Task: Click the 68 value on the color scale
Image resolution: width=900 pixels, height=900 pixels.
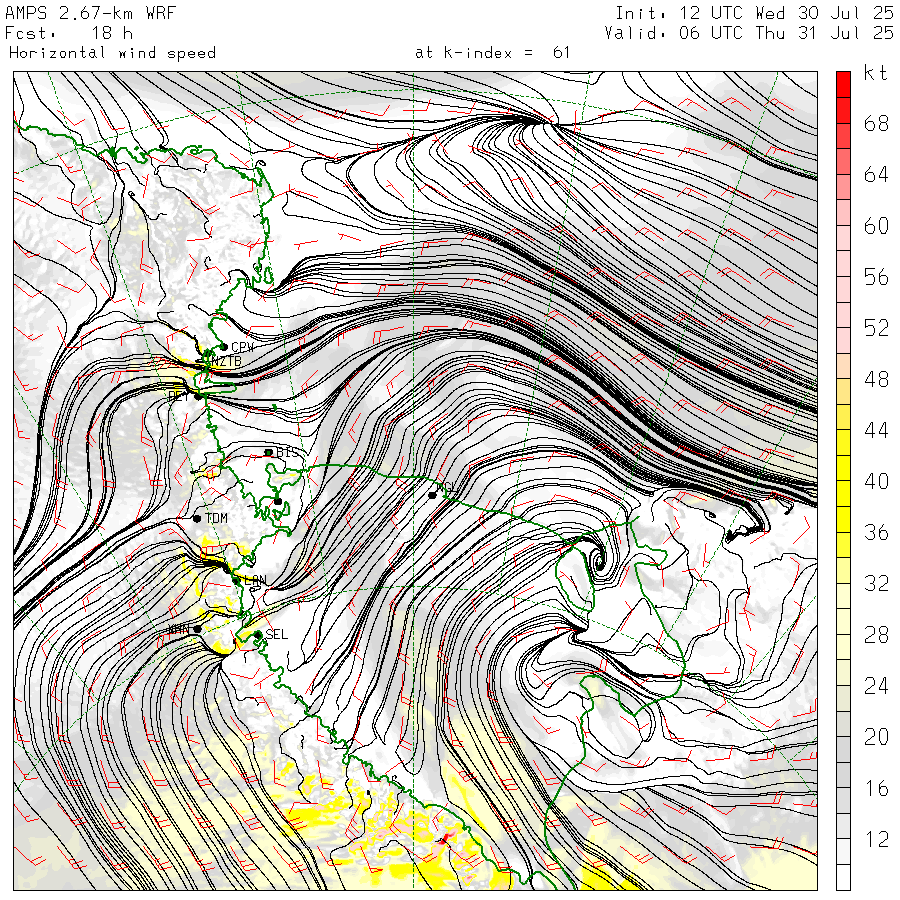Action: (x=876, y=123)
